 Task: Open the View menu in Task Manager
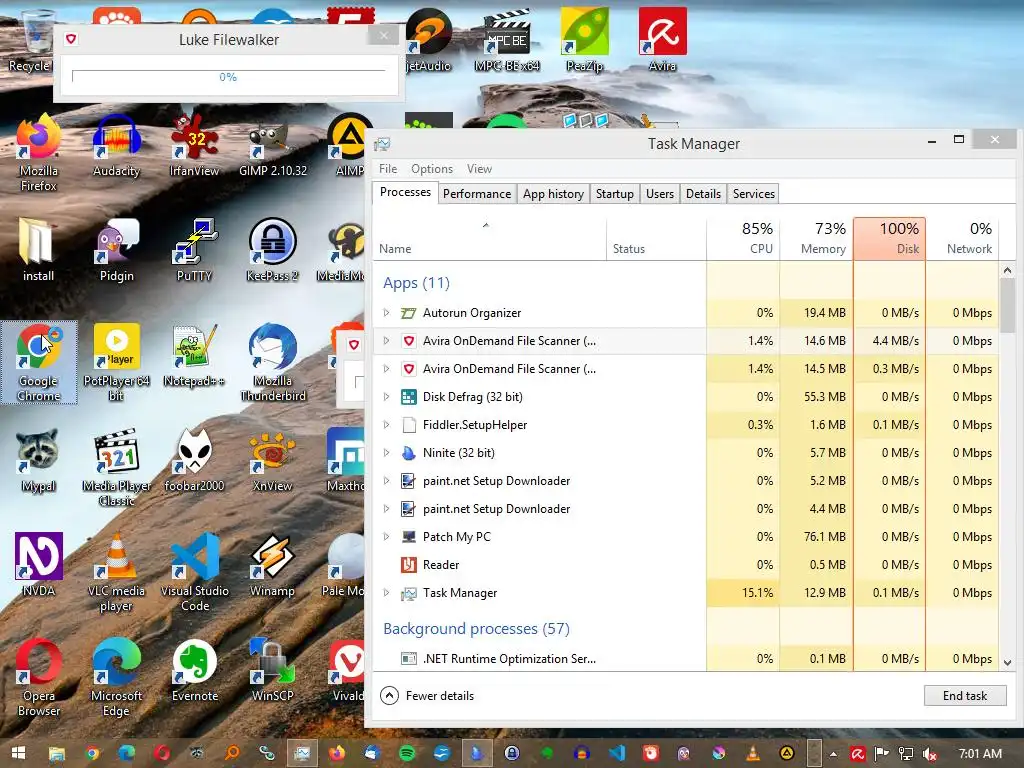[x=479, y=168]
